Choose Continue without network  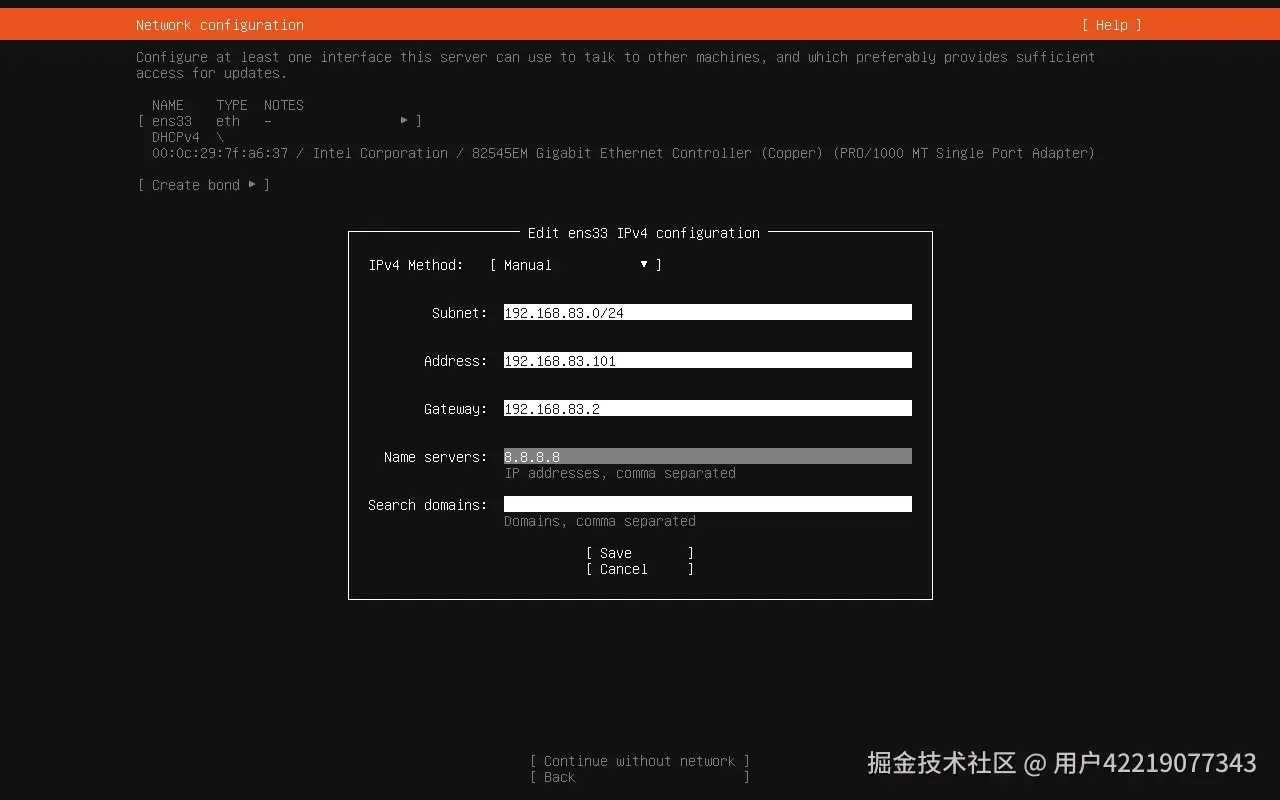tap(640, 761)
